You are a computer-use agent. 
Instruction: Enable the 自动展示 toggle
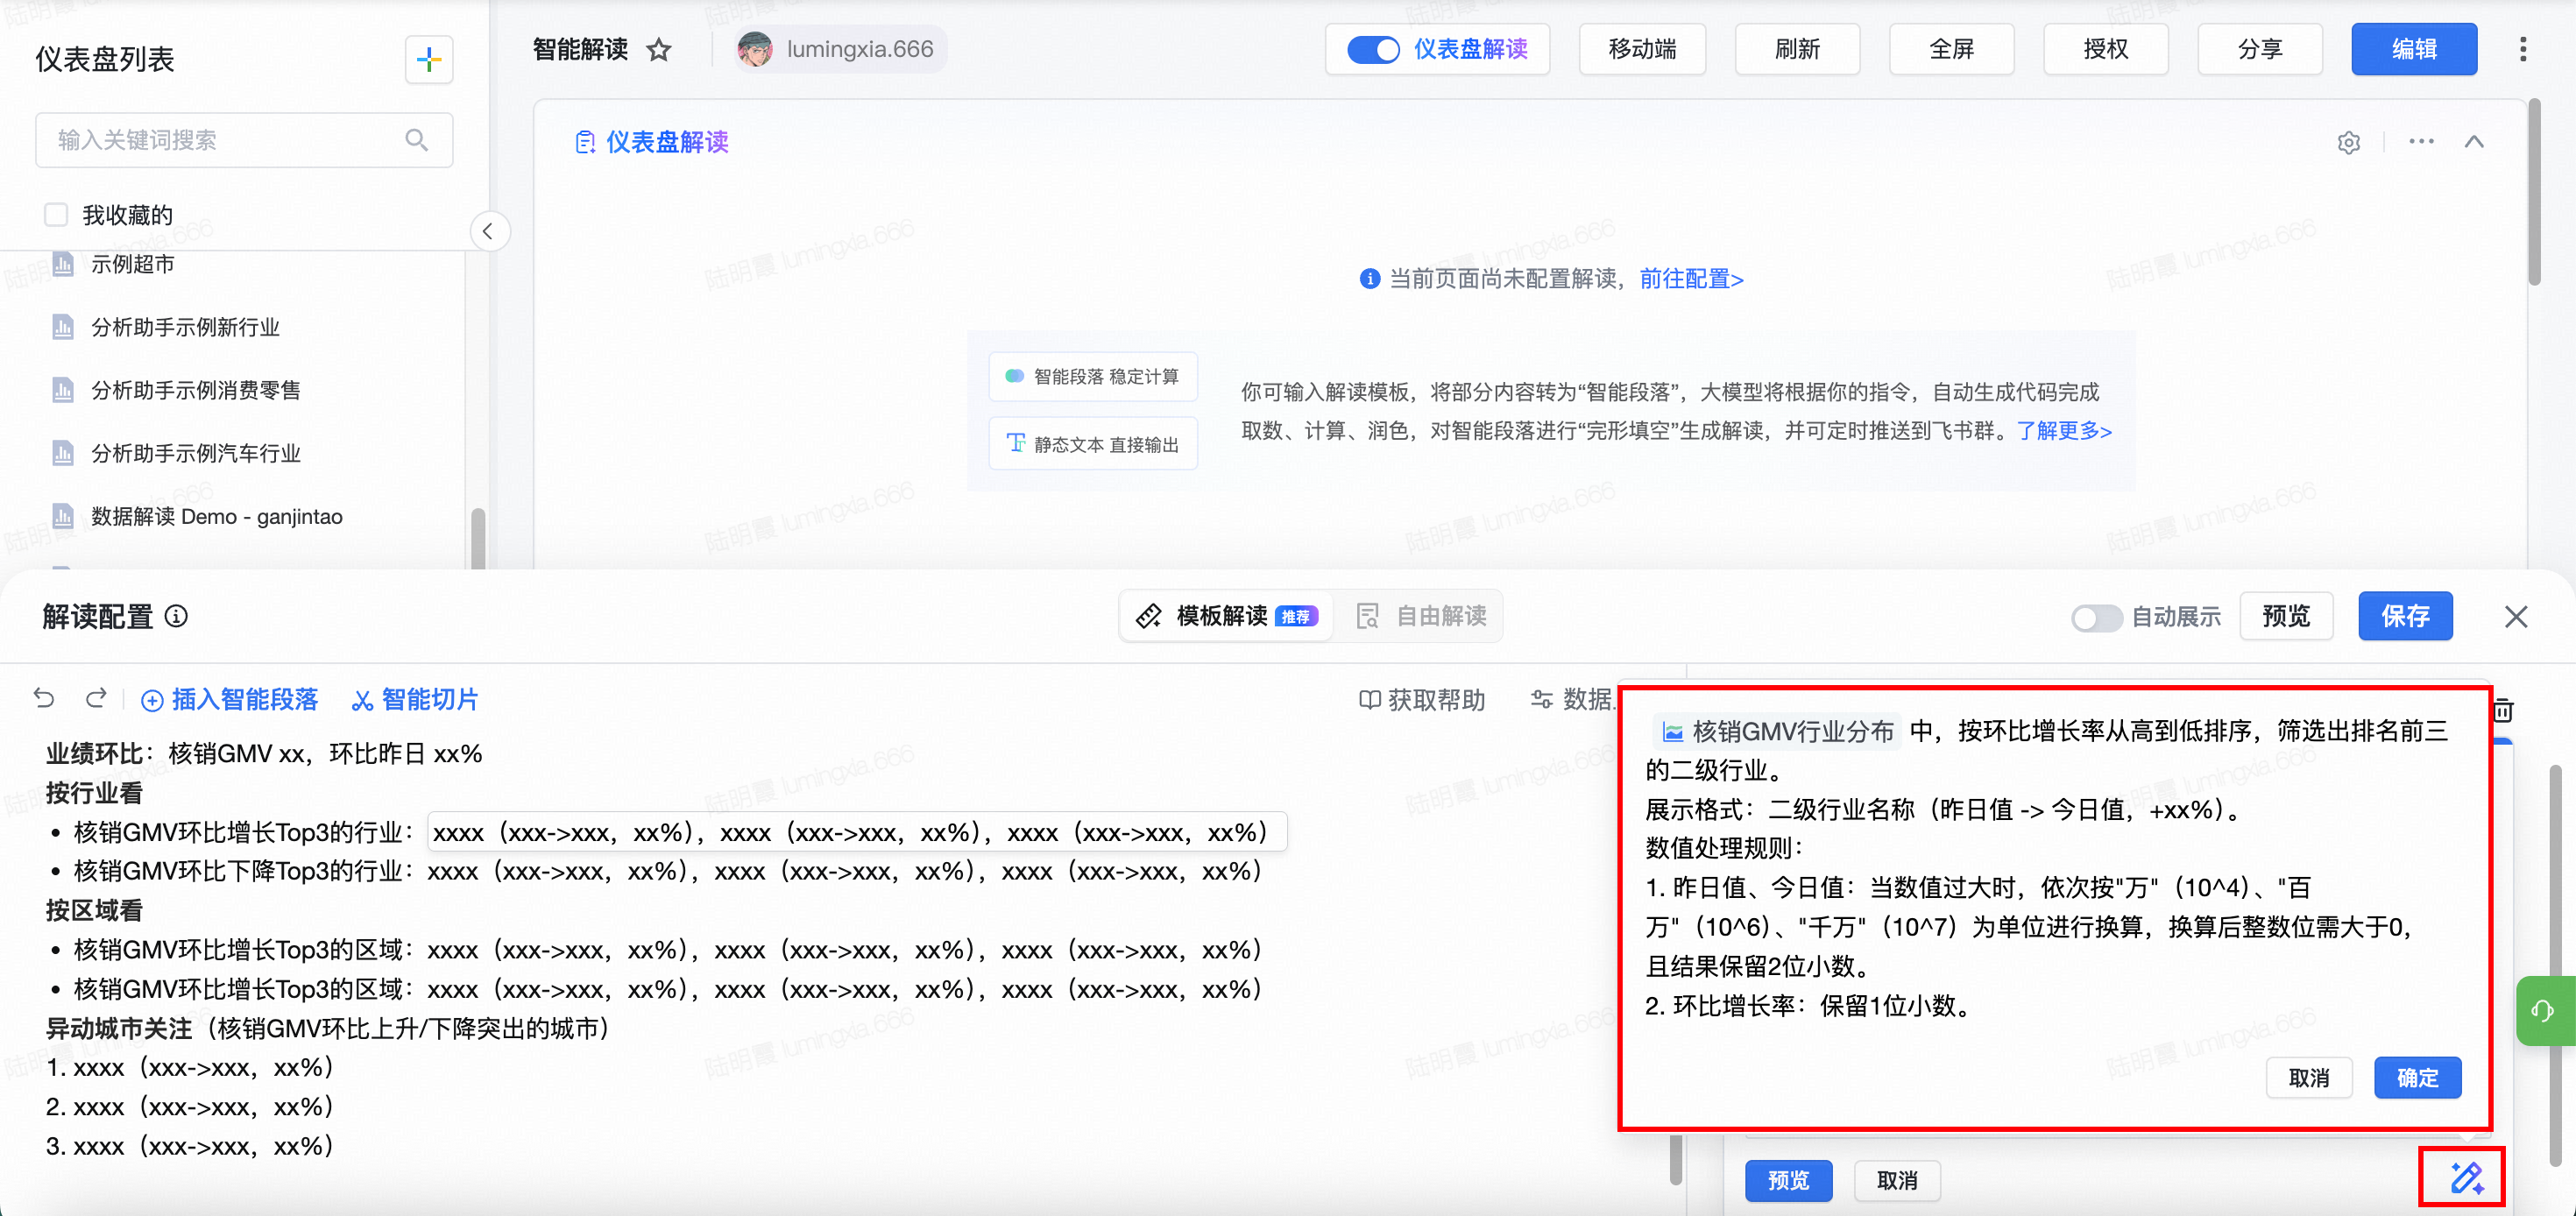click(x=2095, y=617)
